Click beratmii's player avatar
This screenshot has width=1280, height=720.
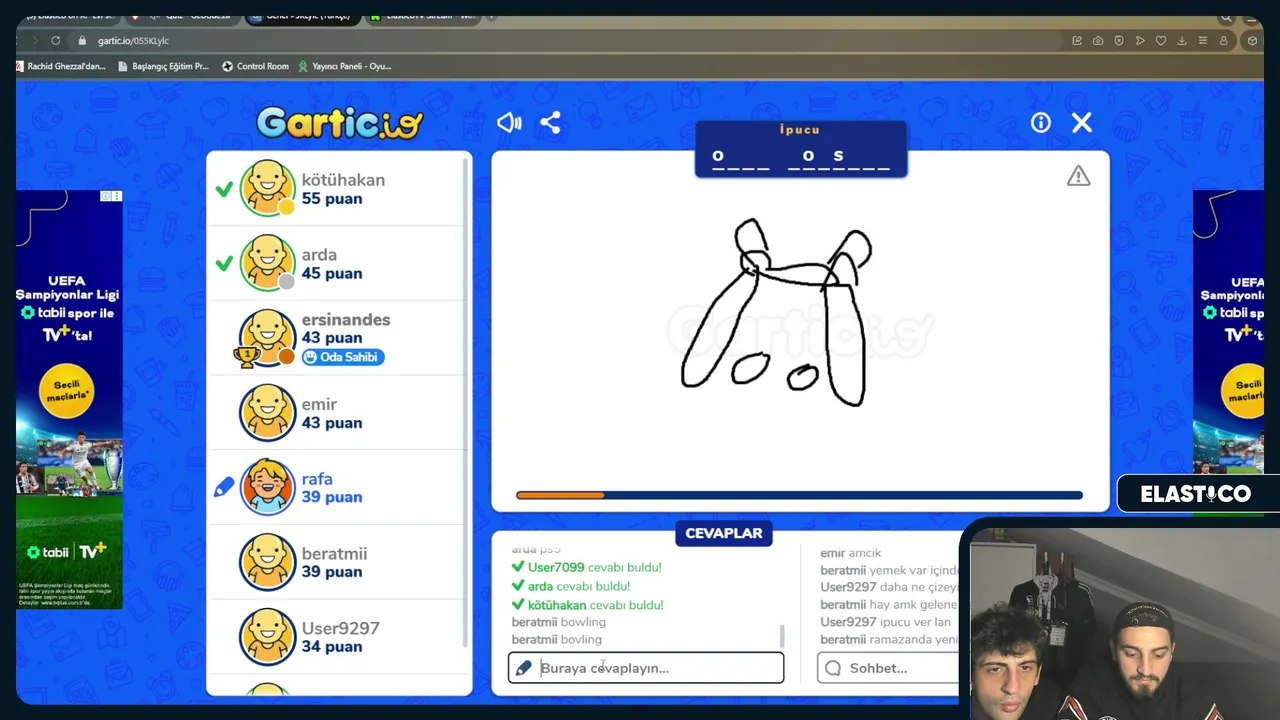point(267,562)
